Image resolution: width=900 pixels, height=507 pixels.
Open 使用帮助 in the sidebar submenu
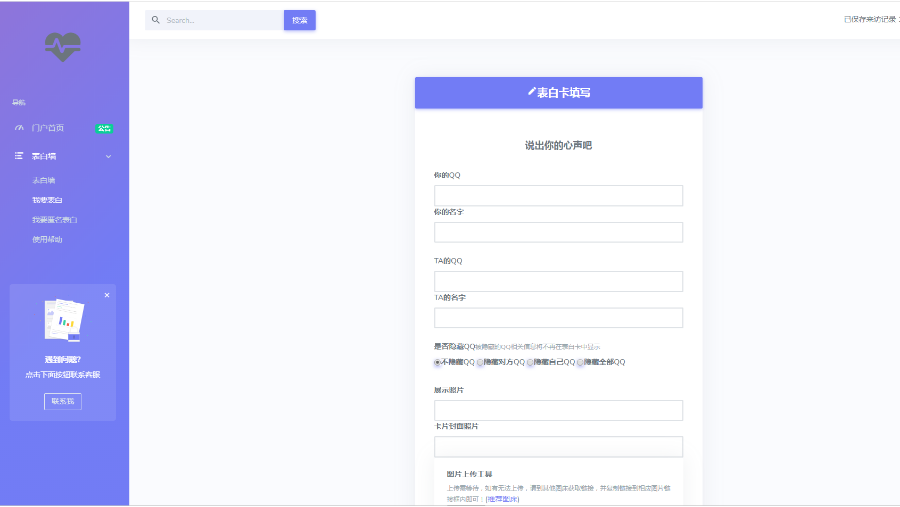tap(47, 239)
